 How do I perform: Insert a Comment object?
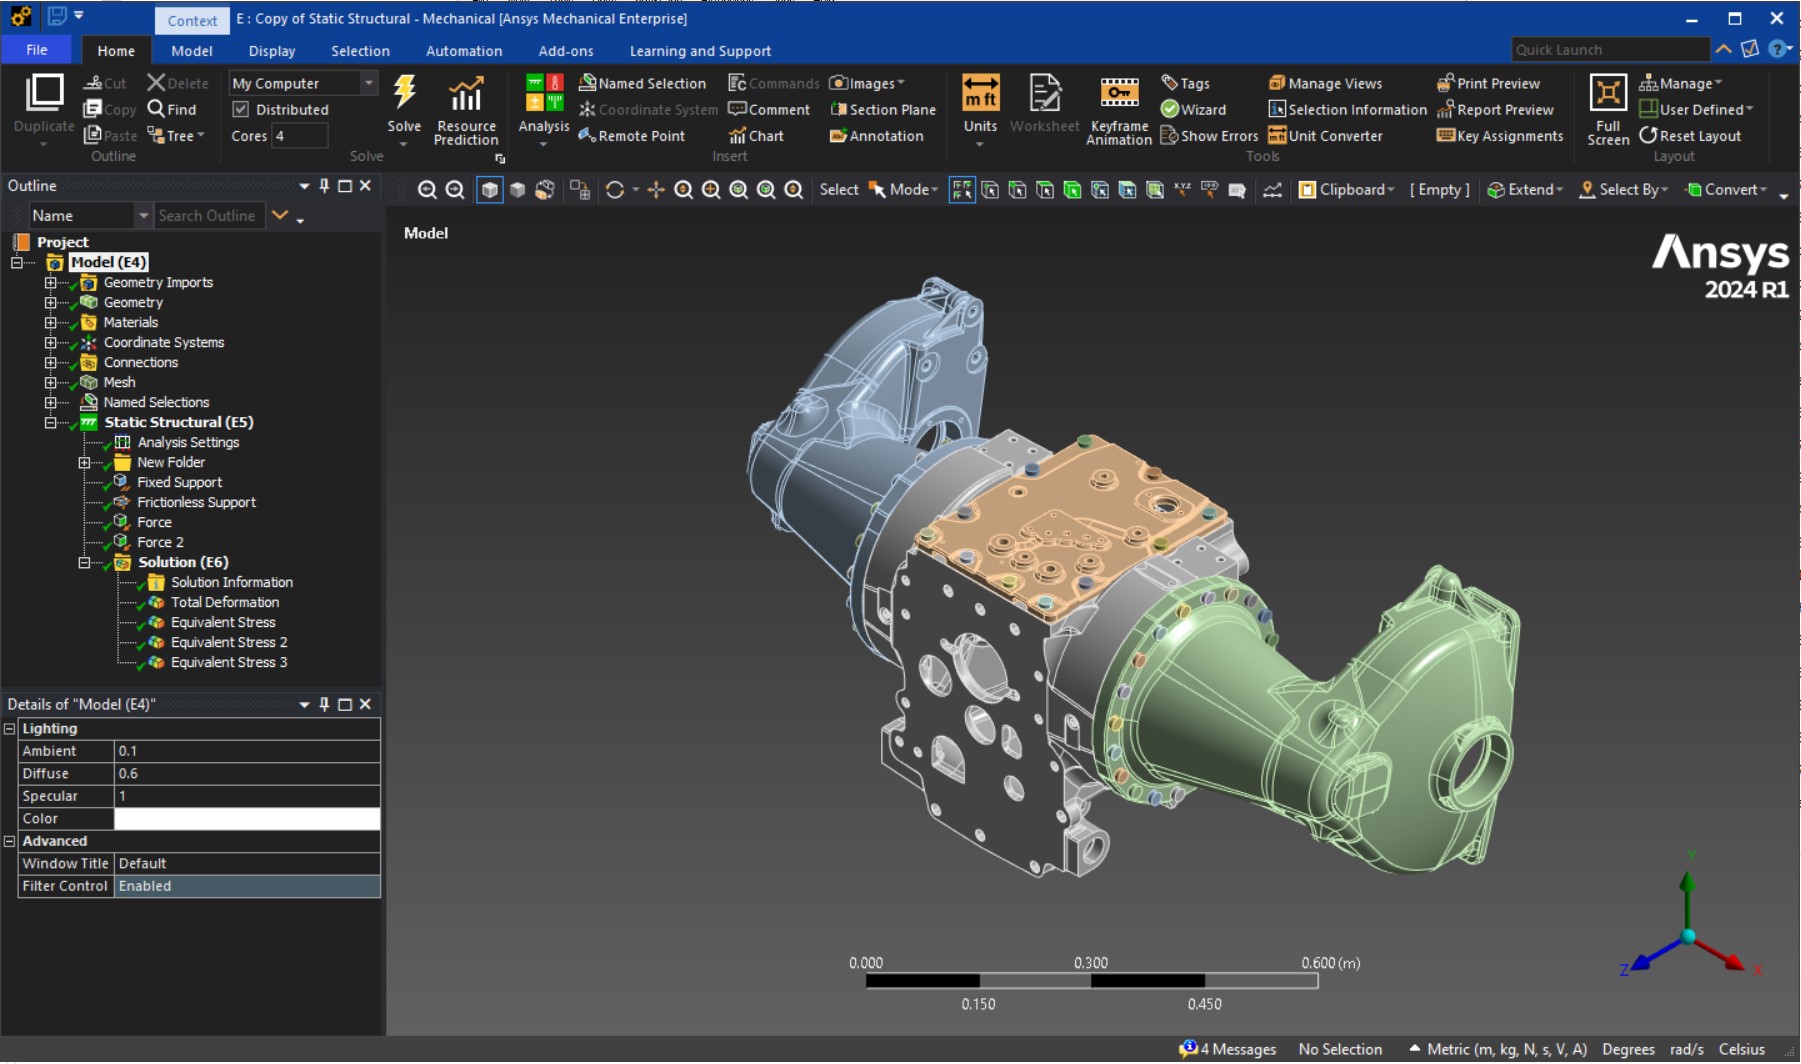tap(769, 109)
